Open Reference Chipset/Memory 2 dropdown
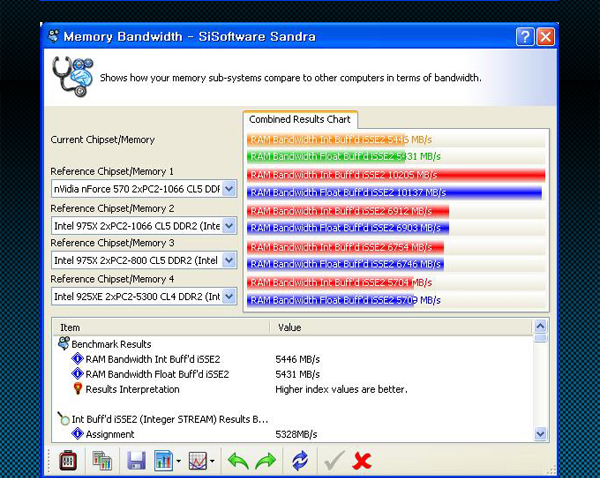The width and height of the screenshot is (600, 478). [x=229, y=226]
